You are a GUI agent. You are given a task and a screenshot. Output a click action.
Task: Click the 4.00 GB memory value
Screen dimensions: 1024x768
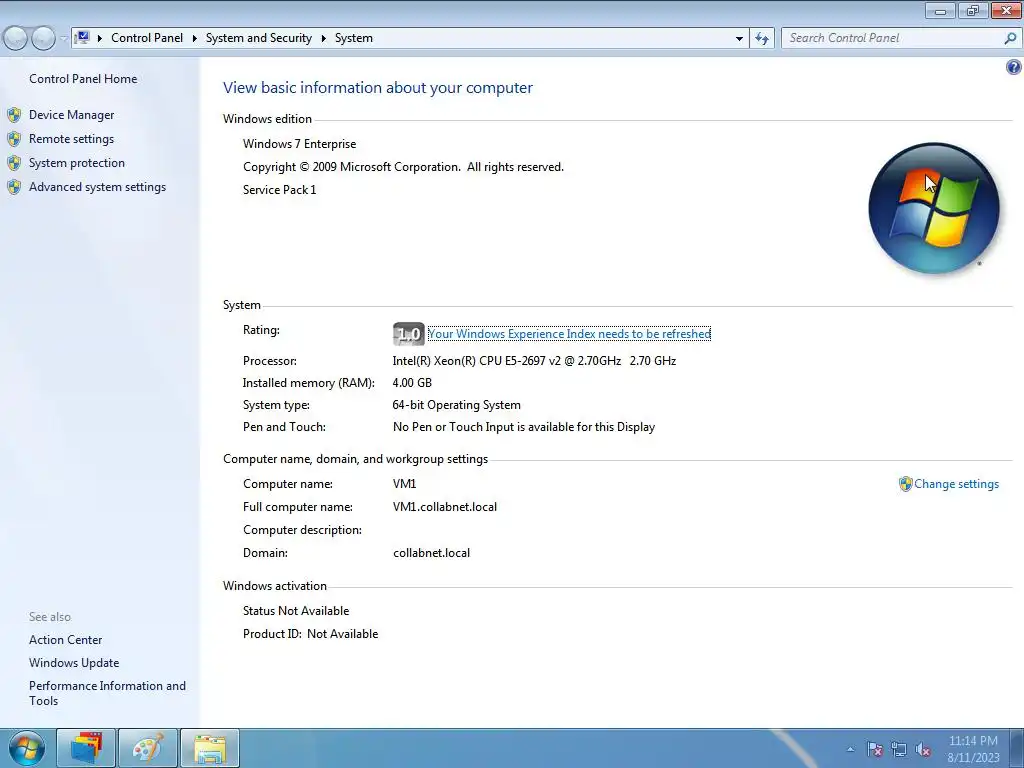[412, 383]
